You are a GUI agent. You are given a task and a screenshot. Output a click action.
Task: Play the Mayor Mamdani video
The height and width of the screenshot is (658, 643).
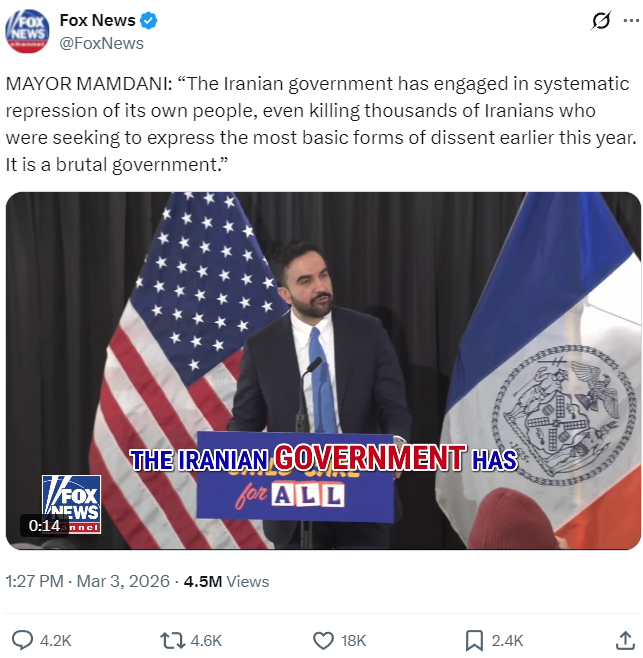click(x=323, y=370)
